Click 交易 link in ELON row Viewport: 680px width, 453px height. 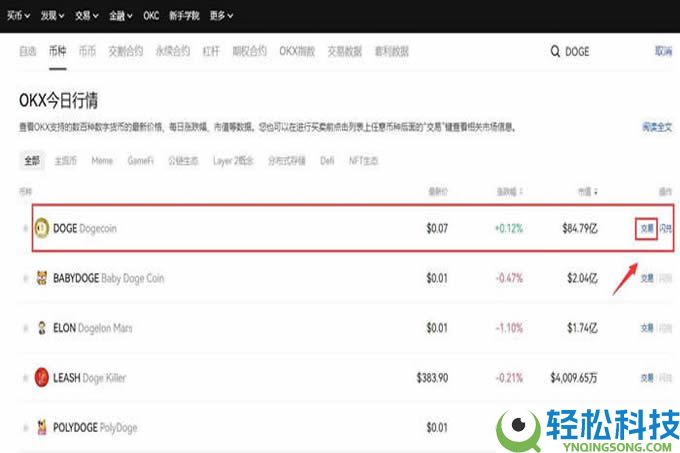(x=647, y=328)
